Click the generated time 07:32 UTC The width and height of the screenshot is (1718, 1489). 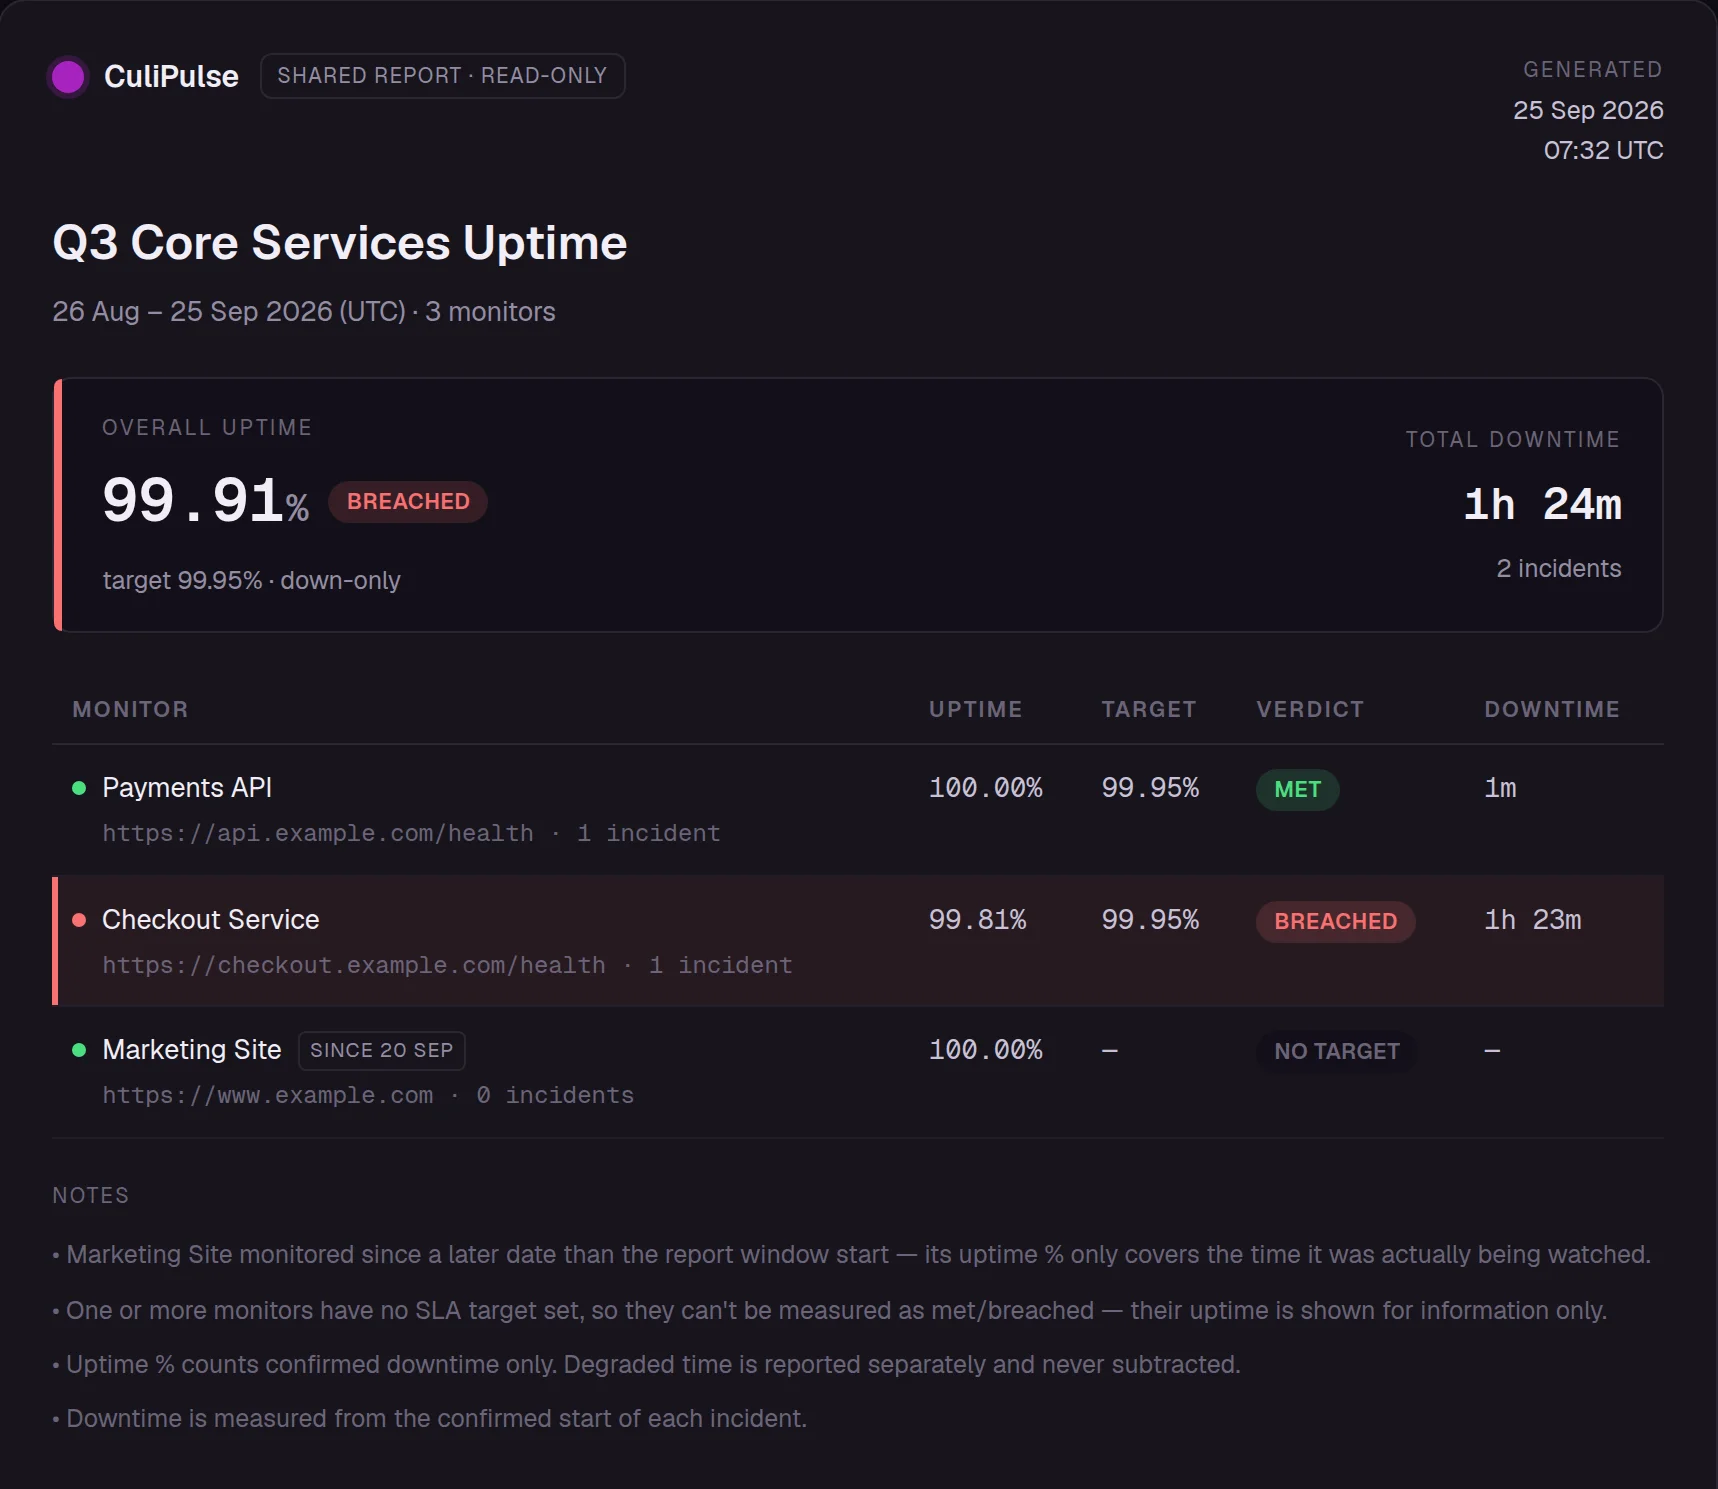pos(1603,150)
